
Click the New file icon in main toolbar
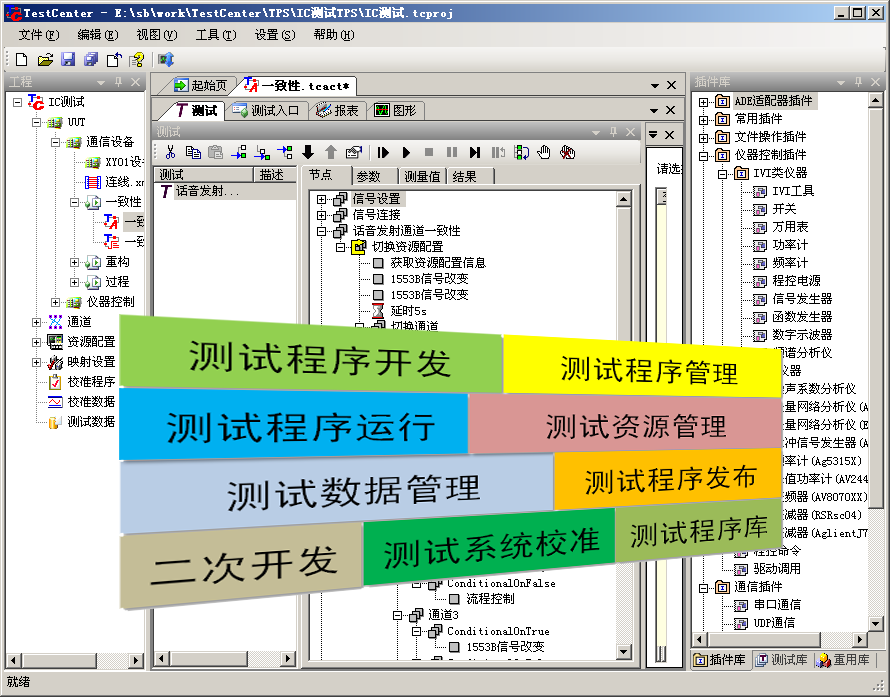pyautogui.click(x=21, y=60)
